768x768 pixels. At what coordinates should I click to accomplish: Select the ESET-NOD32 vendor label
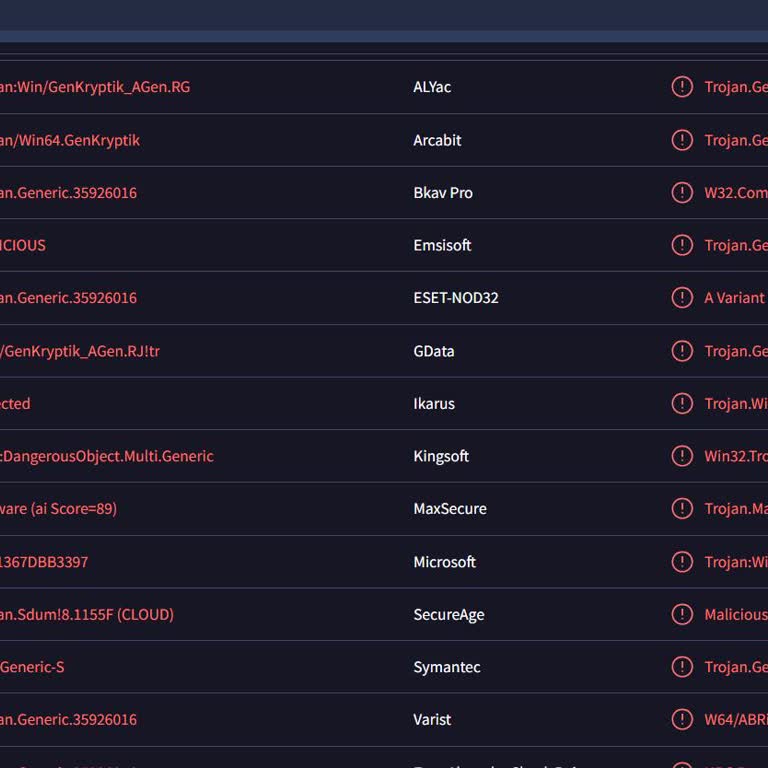click(455, 298)
